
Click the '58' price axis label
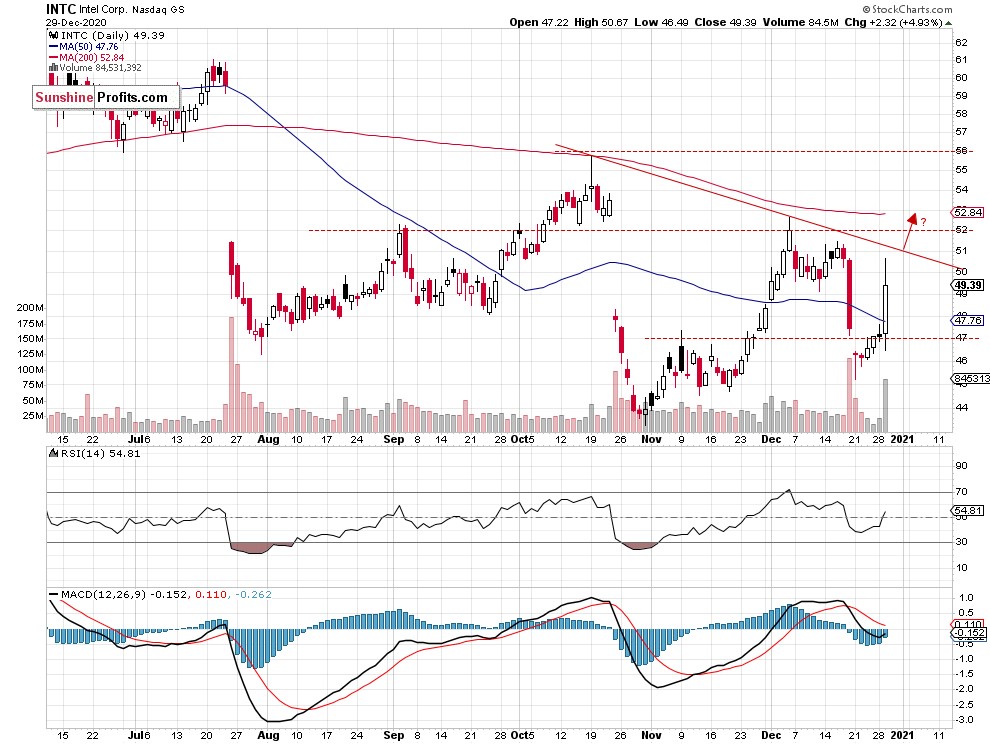962,114
